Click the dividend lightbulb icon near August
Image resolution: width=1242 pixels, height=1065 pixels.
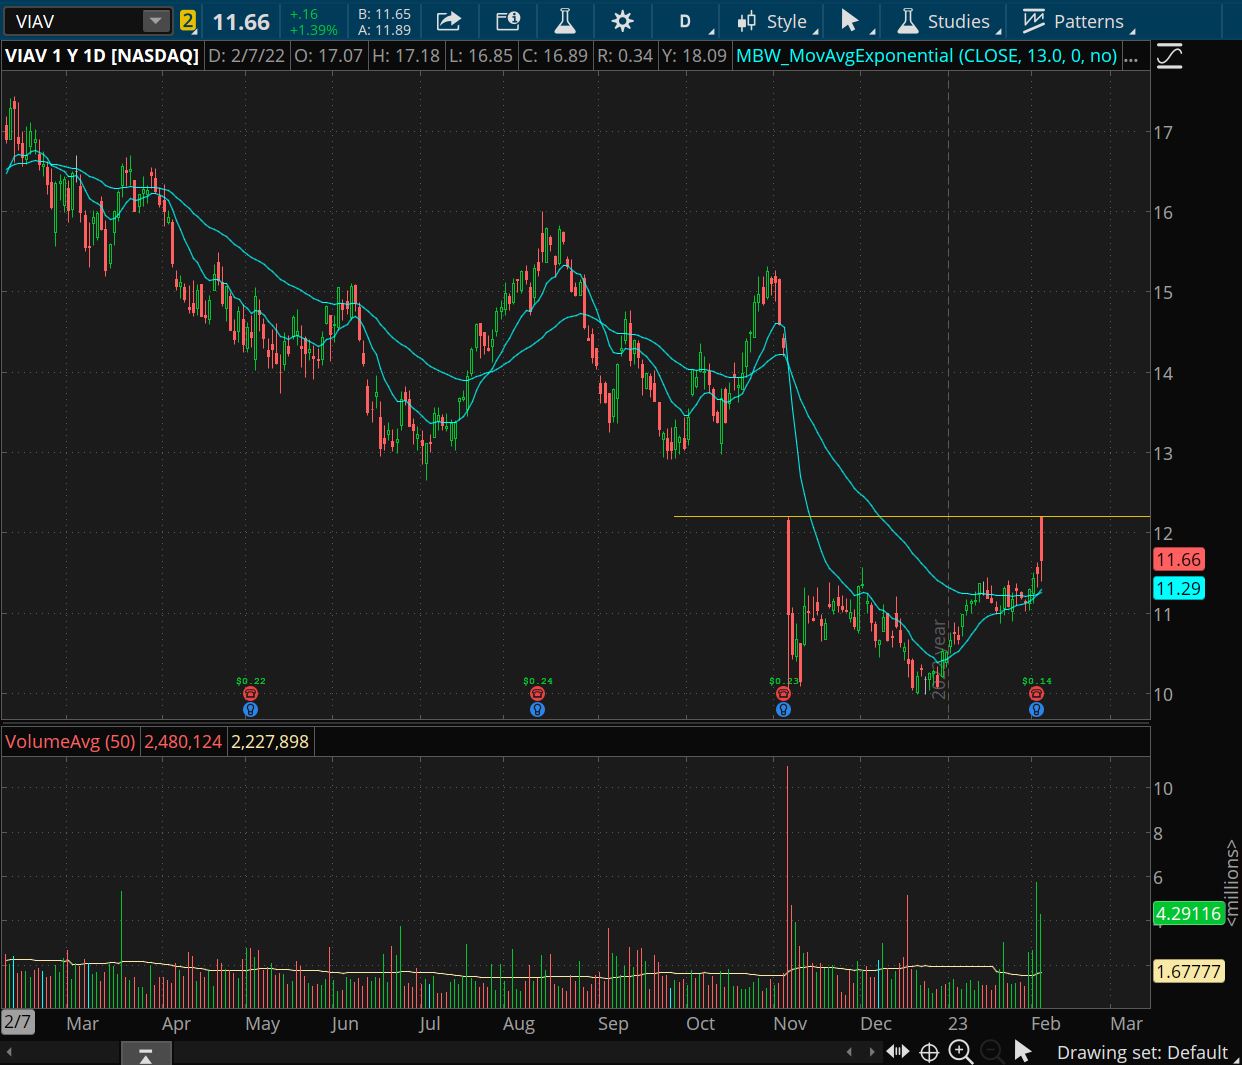click(537, 709)
